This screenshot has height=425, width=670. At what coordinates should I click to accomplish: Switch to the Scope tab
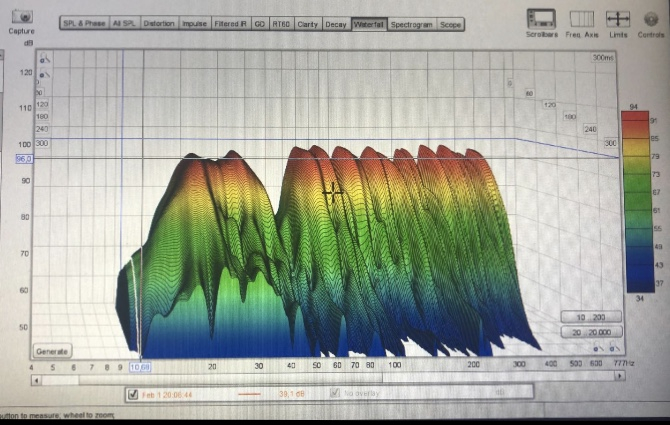point(451,23)
